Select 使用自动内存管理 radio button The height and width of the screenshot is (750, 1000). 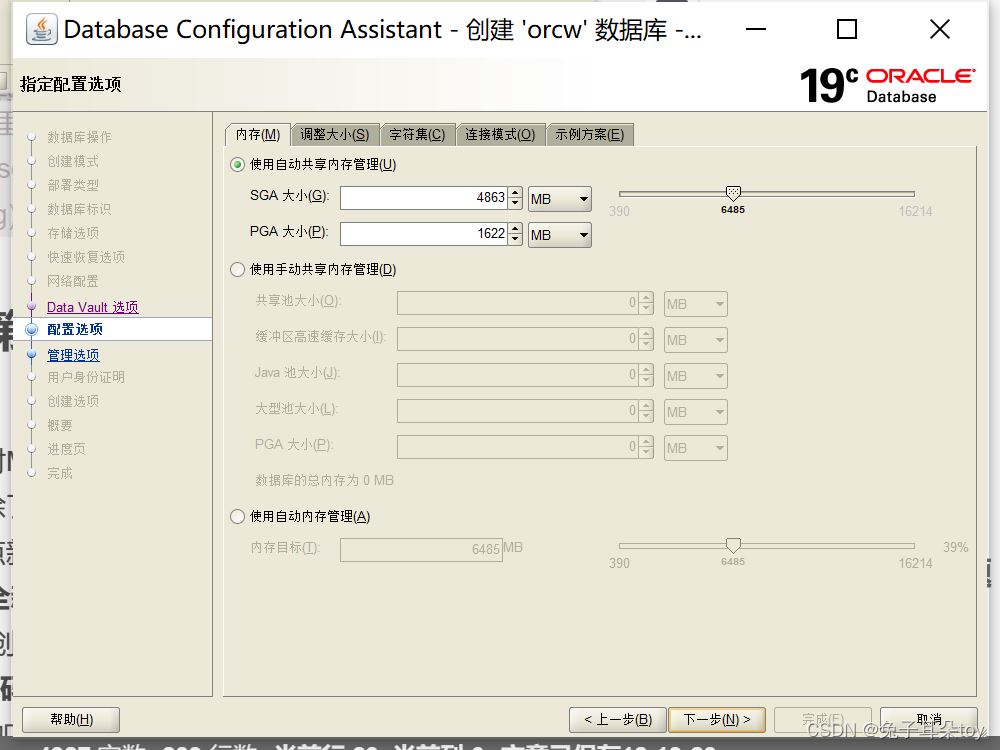coord(238,517)
